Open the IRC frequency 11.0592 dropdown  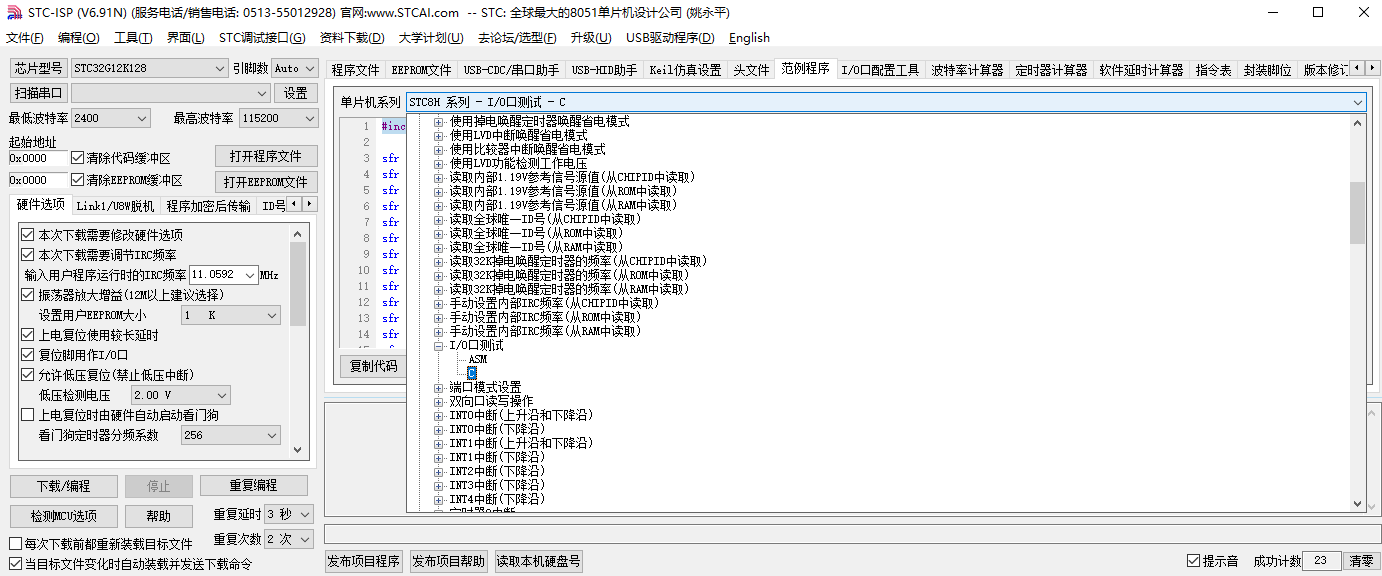pyautogui.click(x=223, y=275)
